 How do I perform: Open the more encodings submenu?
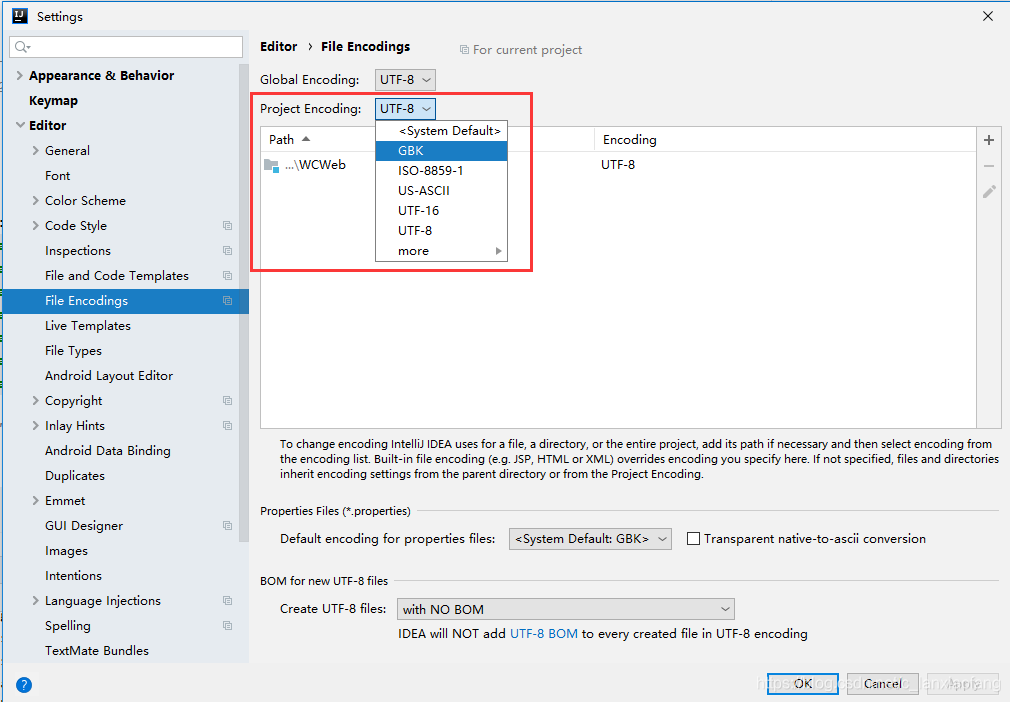[x=441, y=251]
